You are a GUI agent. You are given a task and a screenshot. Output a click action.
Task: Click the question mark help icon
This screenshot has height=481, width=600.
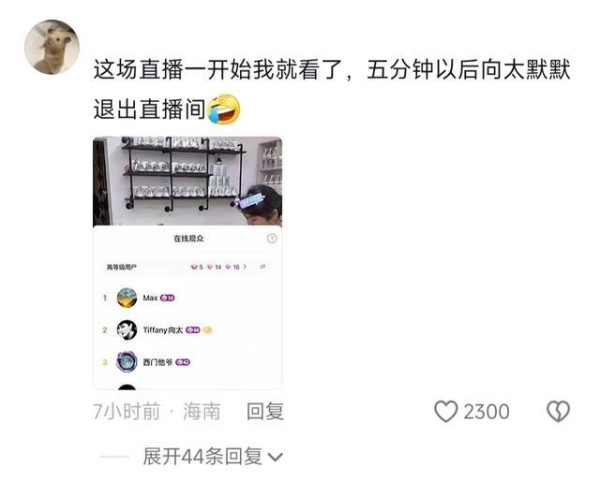click(272, 239)
